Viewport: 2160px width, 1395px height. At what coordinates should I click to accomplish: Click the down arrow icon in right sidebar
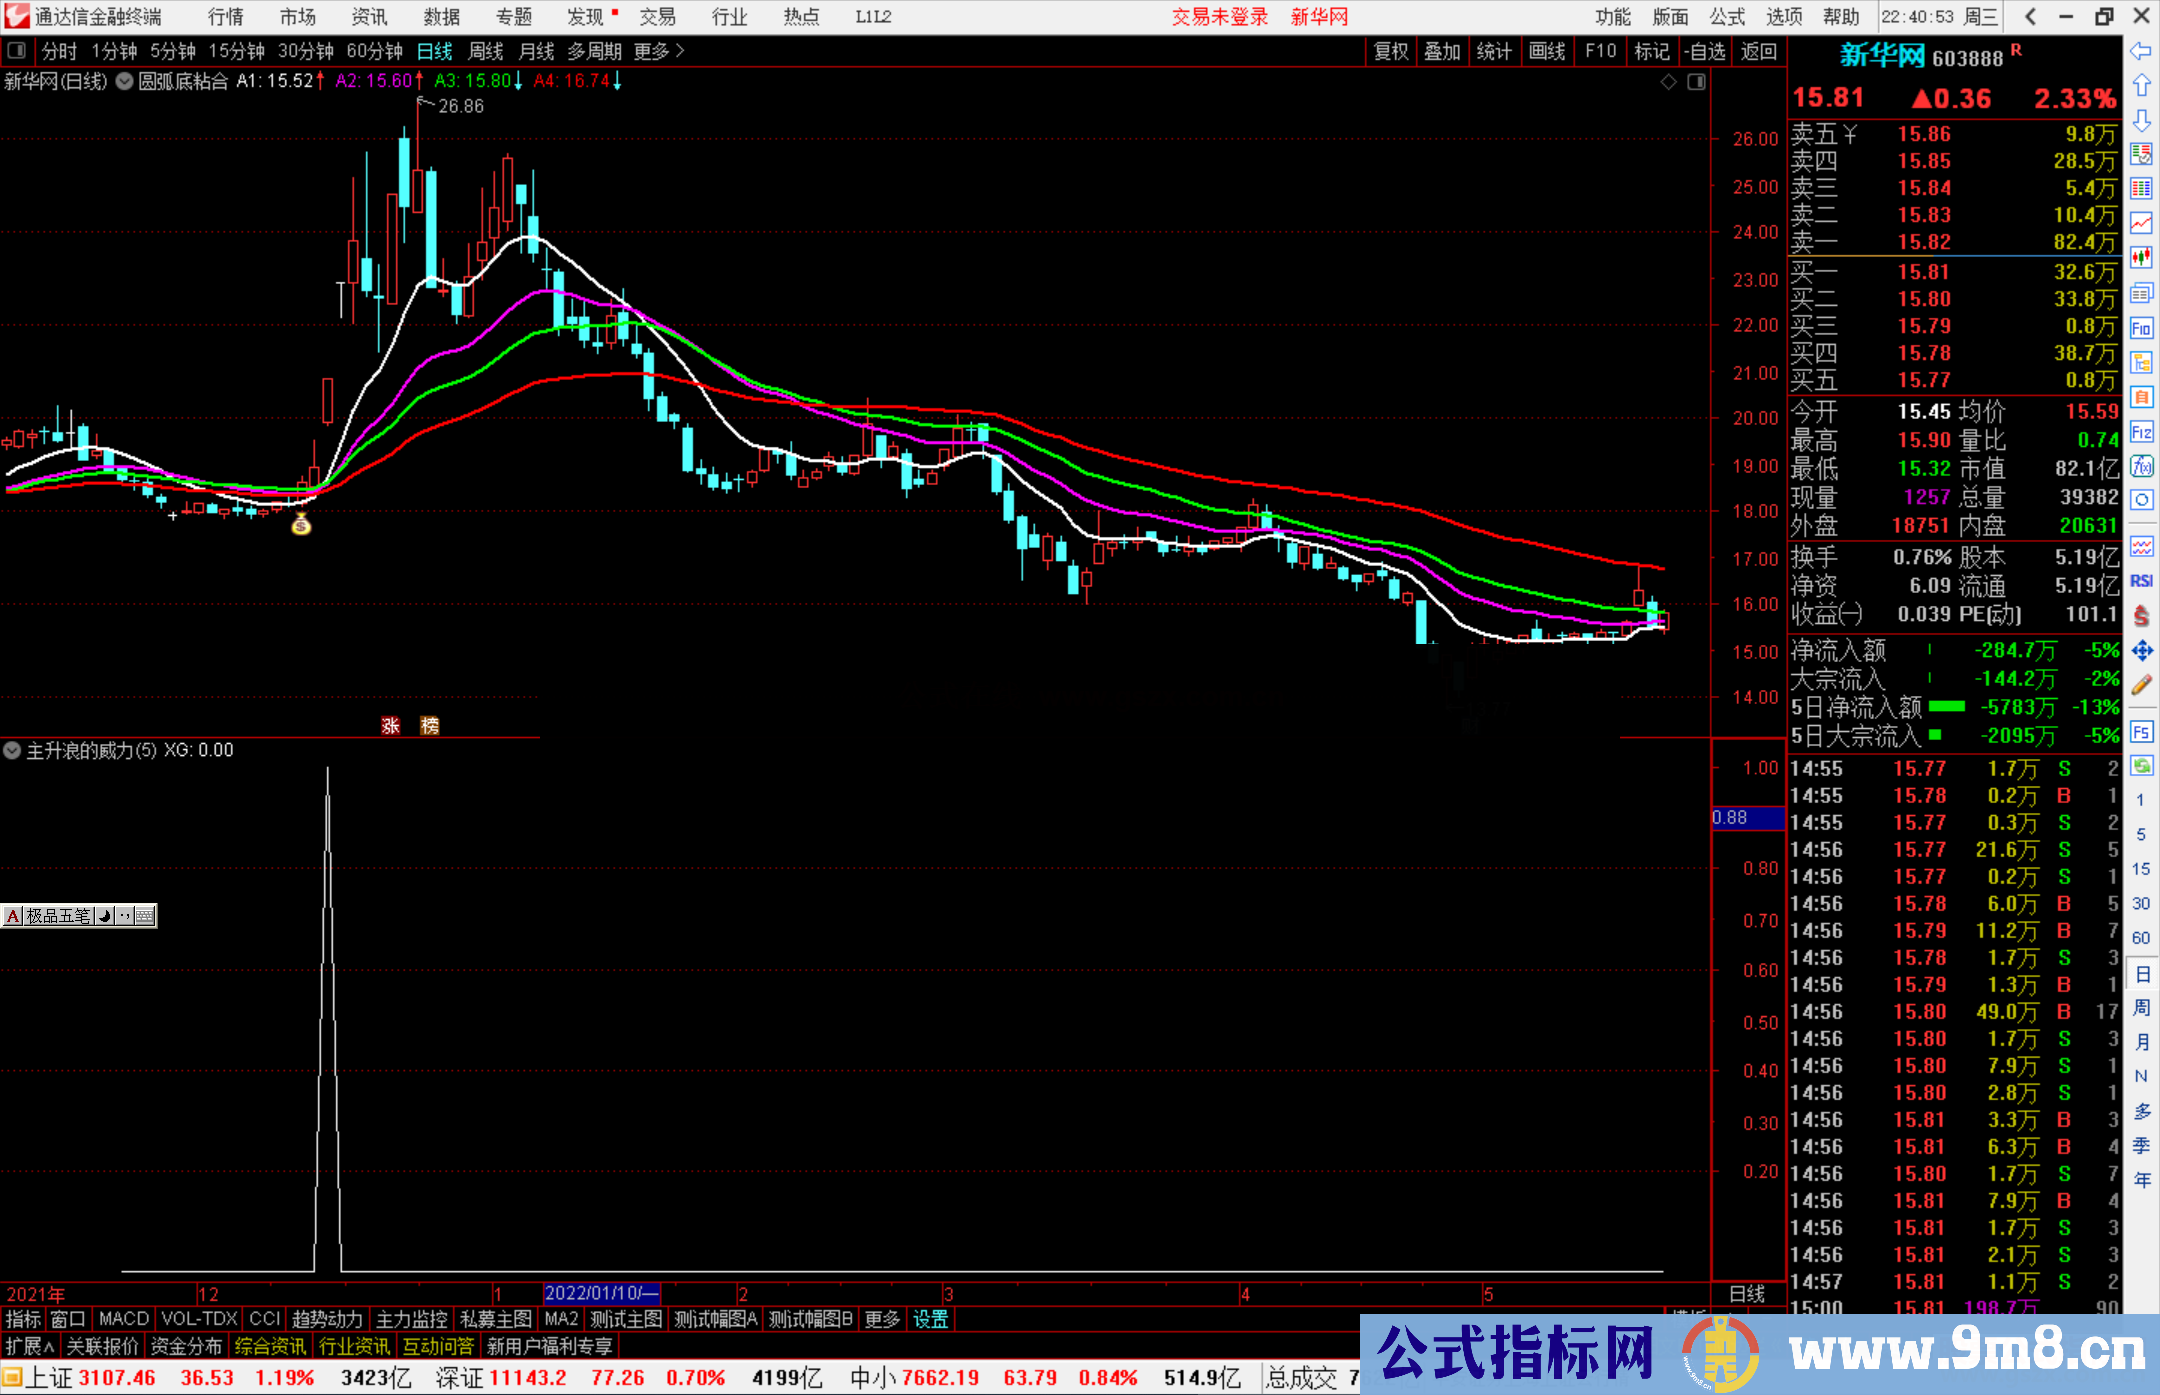coord(2141,121)
